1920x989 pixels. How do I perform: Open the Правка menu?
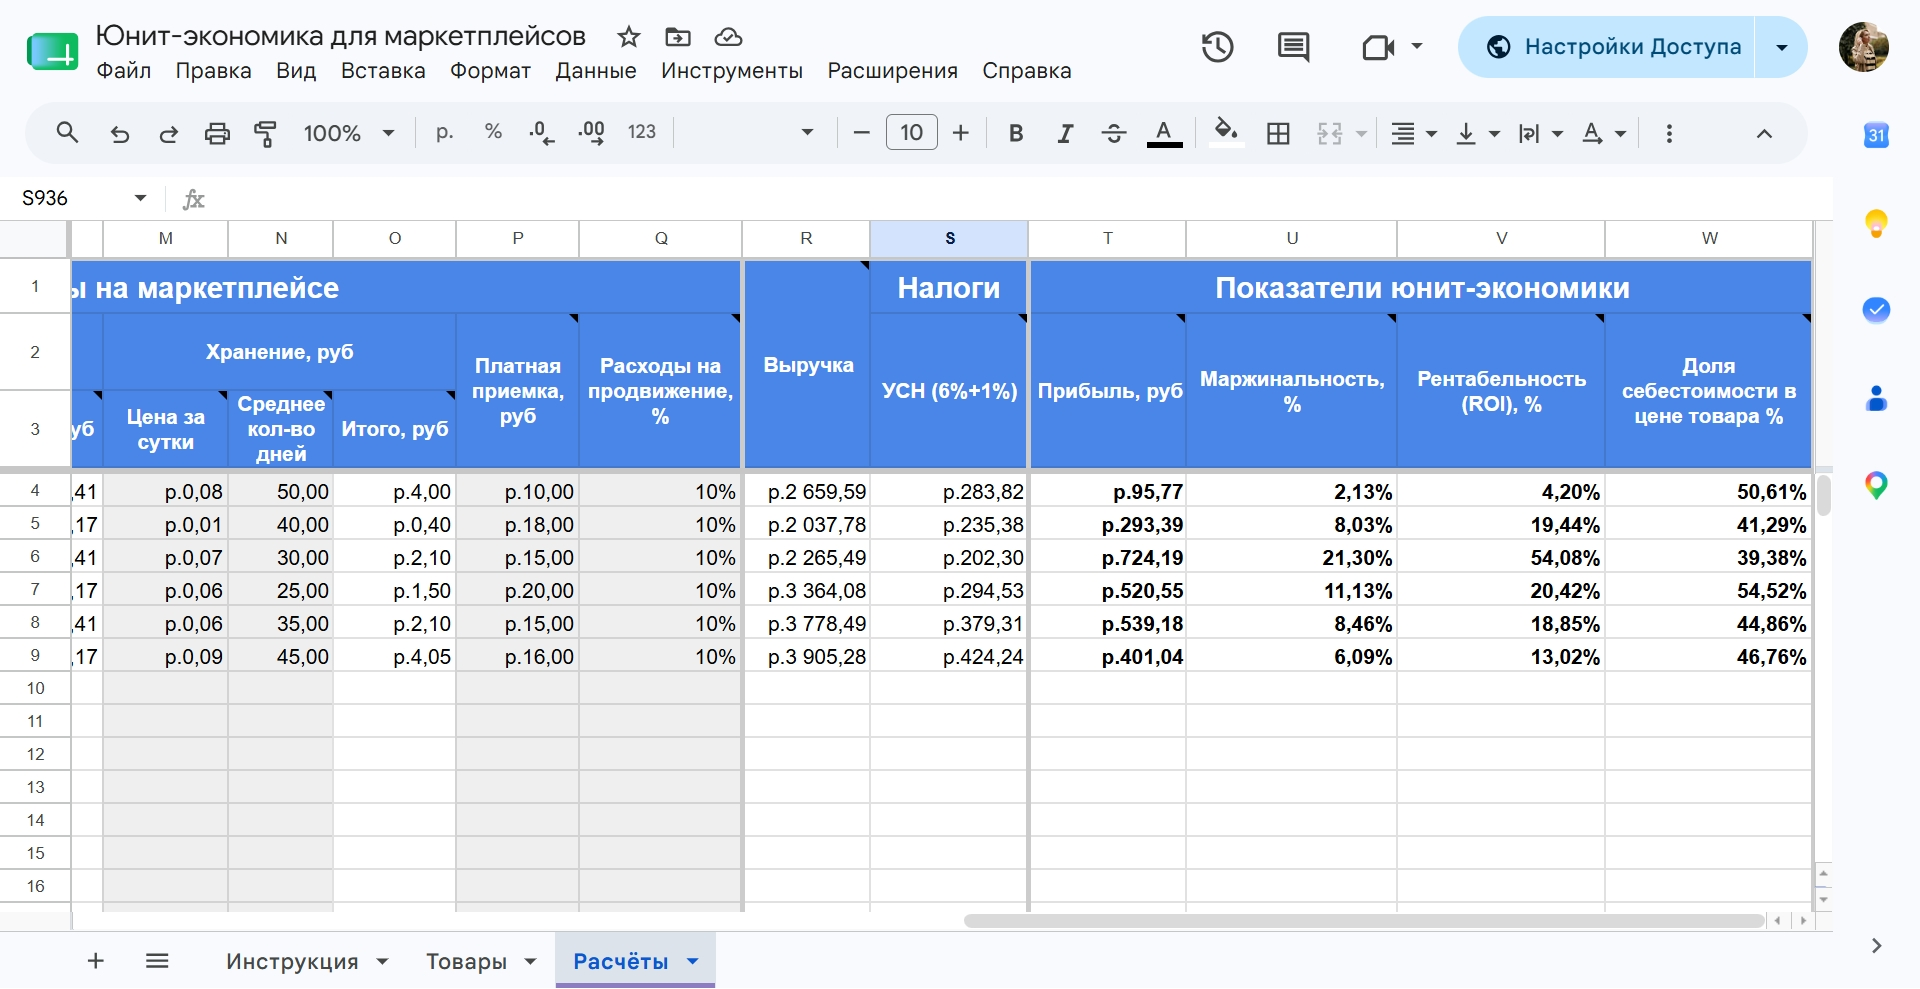(213, 71)
